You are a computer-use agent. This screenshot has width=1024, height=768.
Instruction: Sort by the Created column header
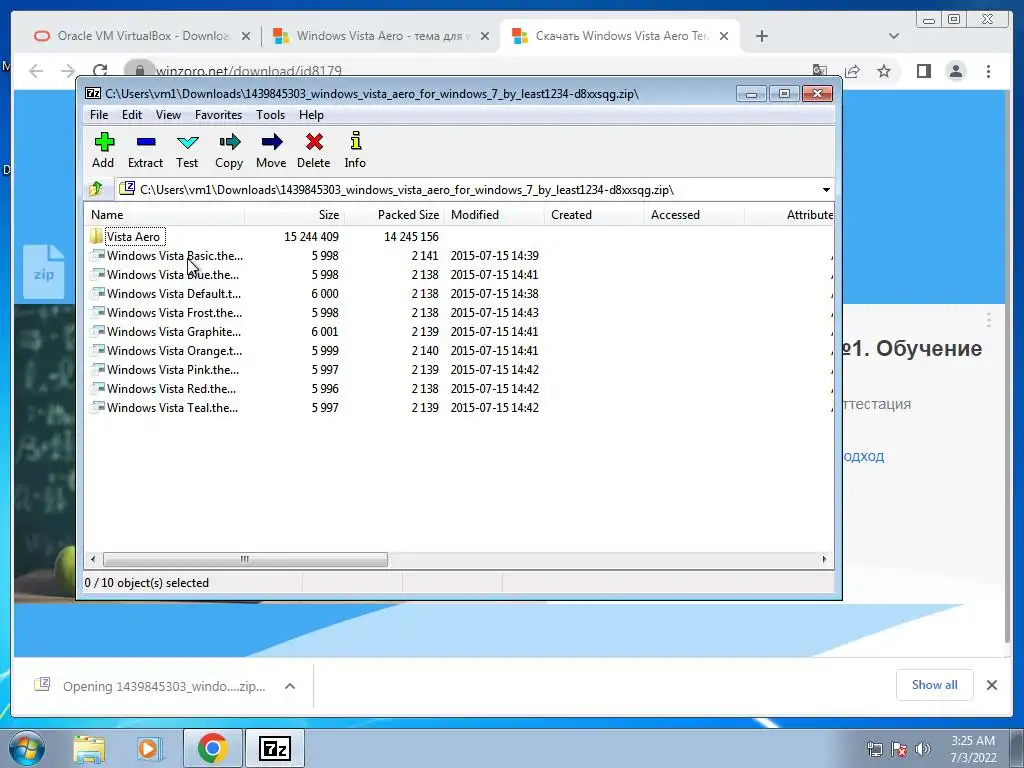coord(594,214)
